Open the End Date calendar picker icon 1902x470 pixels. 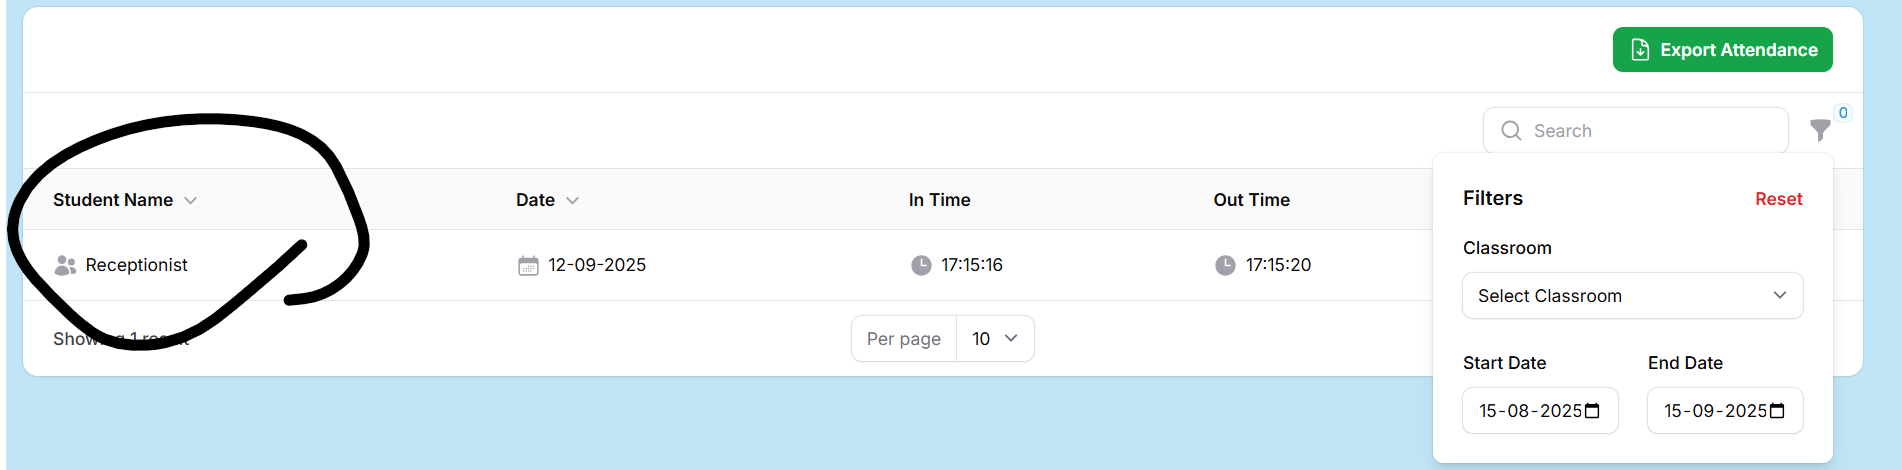coord(1777,411)
